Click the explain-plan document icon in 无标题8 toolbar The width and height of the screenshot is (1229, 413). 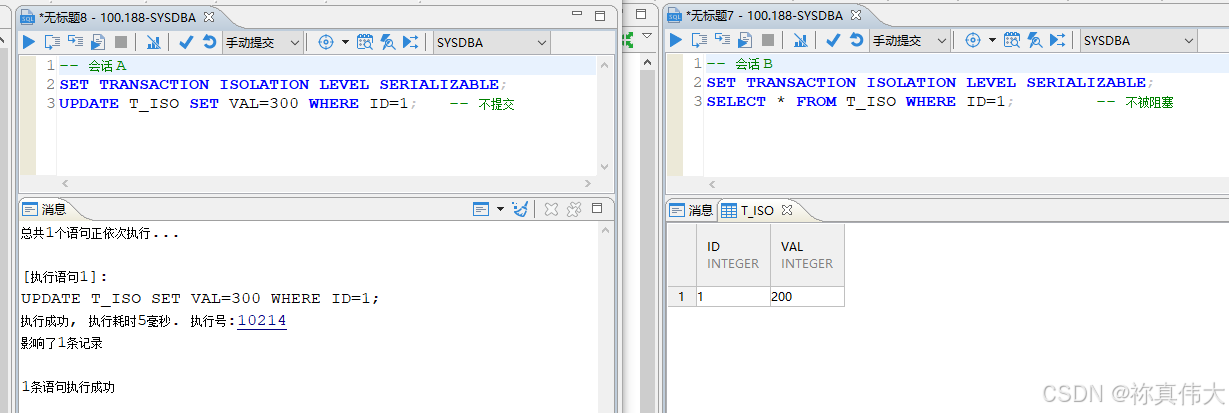(x=98, y=42)
